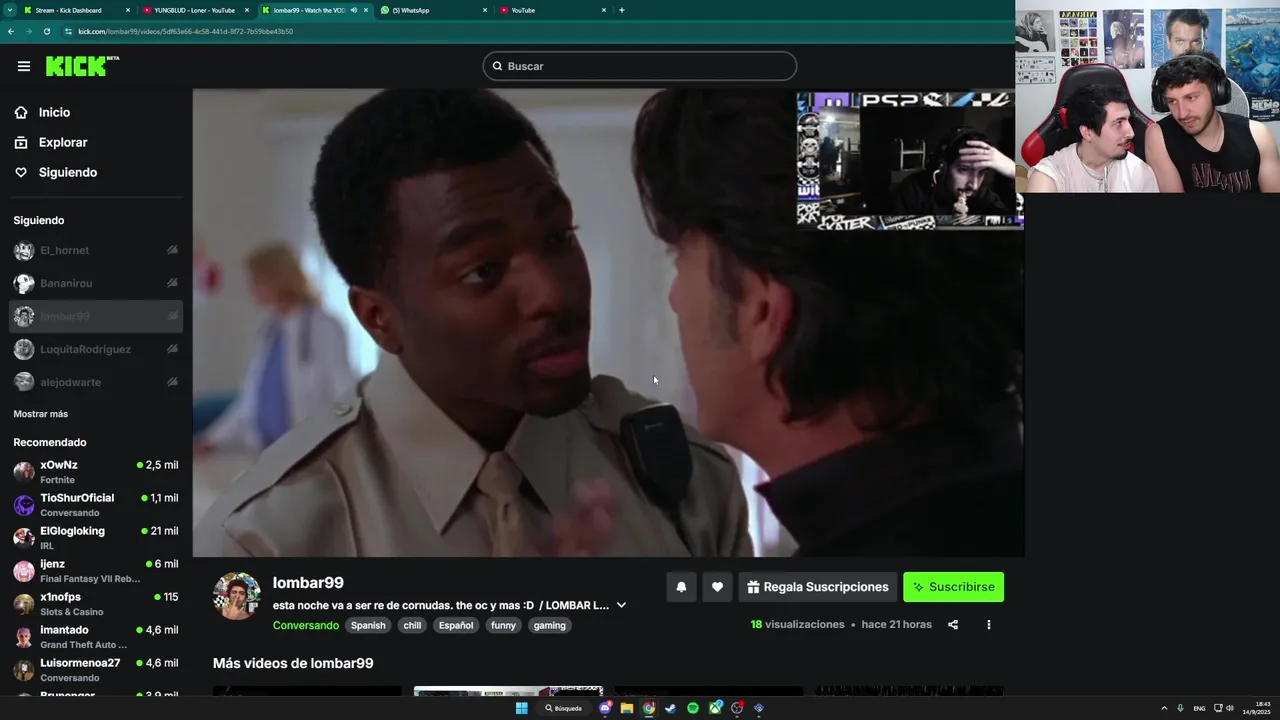Click the browser address bar URL
Image resolution: width=1280 pixels, height=720 pixels.
(x=186, y=31)
